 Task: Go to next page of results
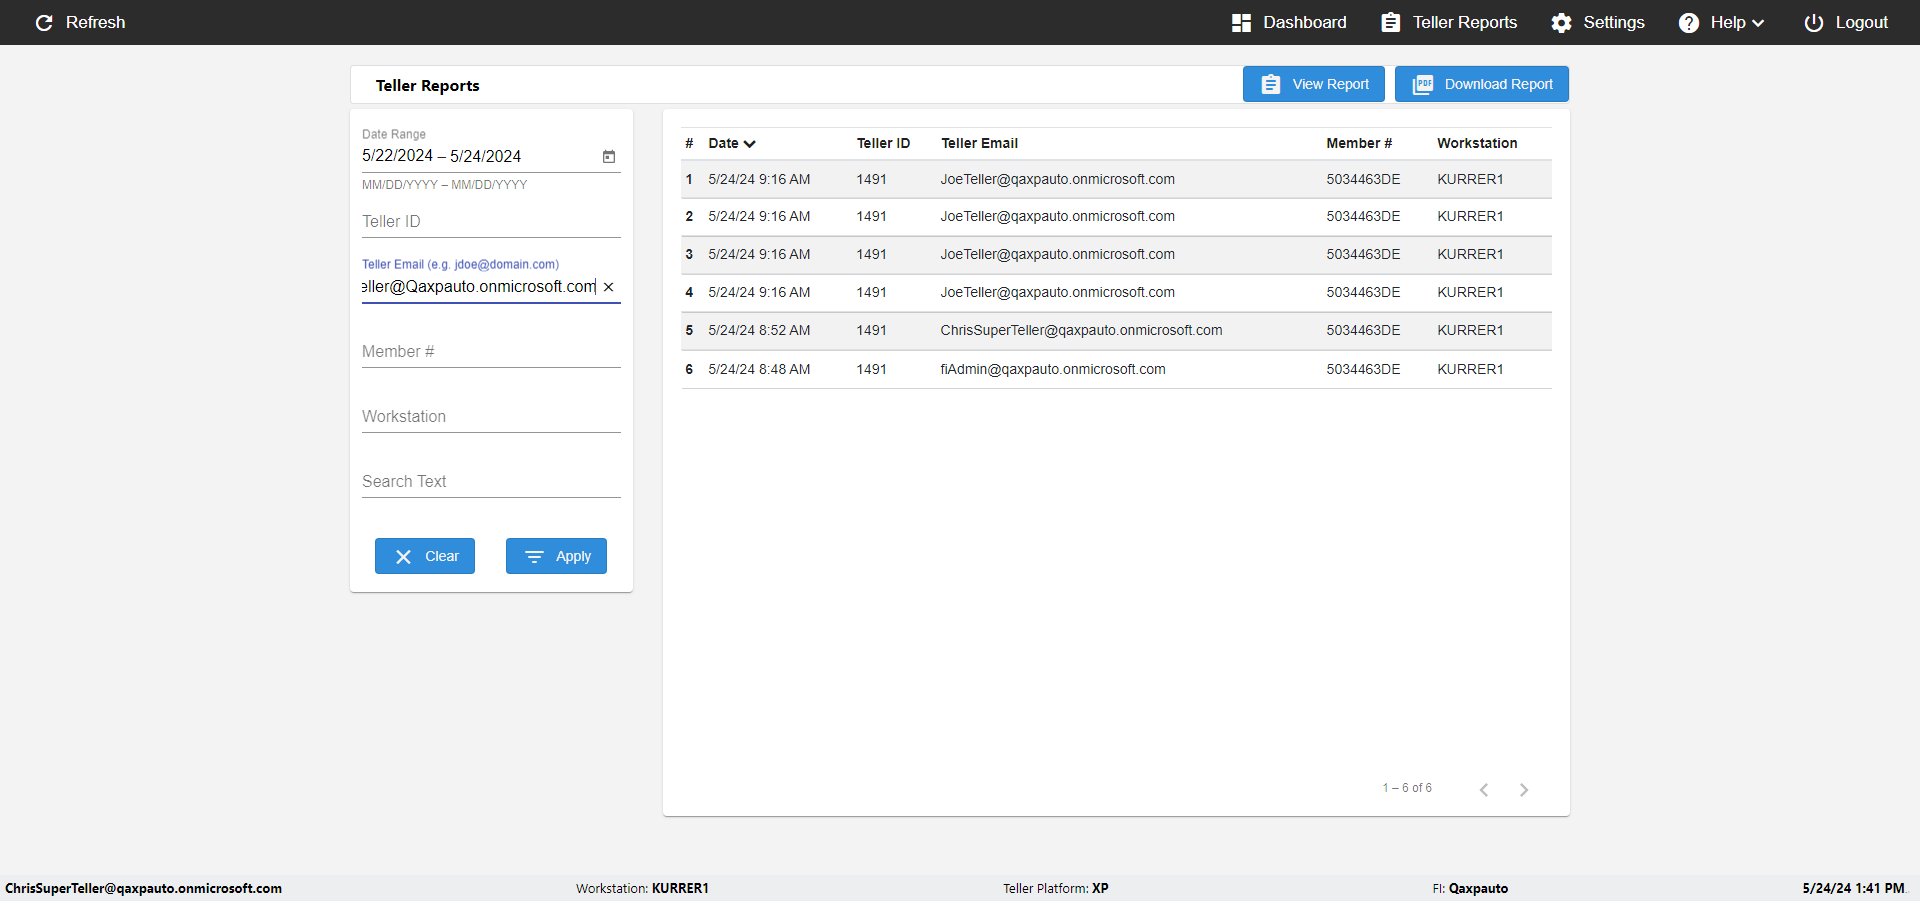pyautogui.click(x=1524, y=789)
